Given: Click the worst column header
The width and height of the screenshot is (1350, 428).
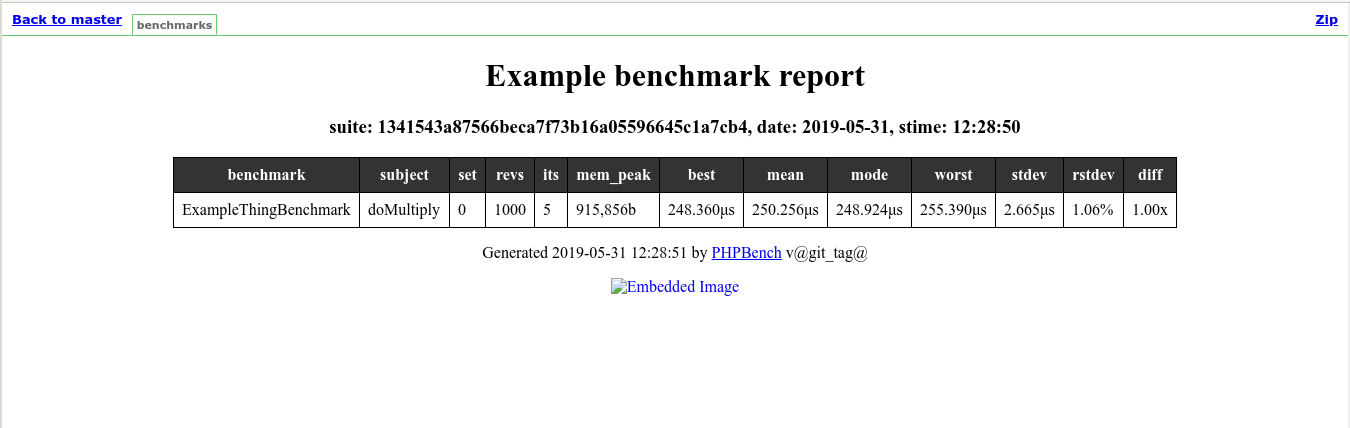Looking at the screenshot, I should pyautogui.click(x=953, y=175).
